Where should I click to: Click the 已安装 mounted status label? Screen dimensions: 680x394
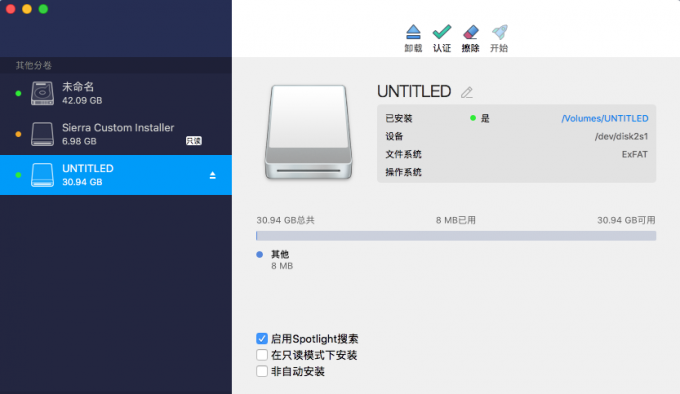tap(399, 118)
